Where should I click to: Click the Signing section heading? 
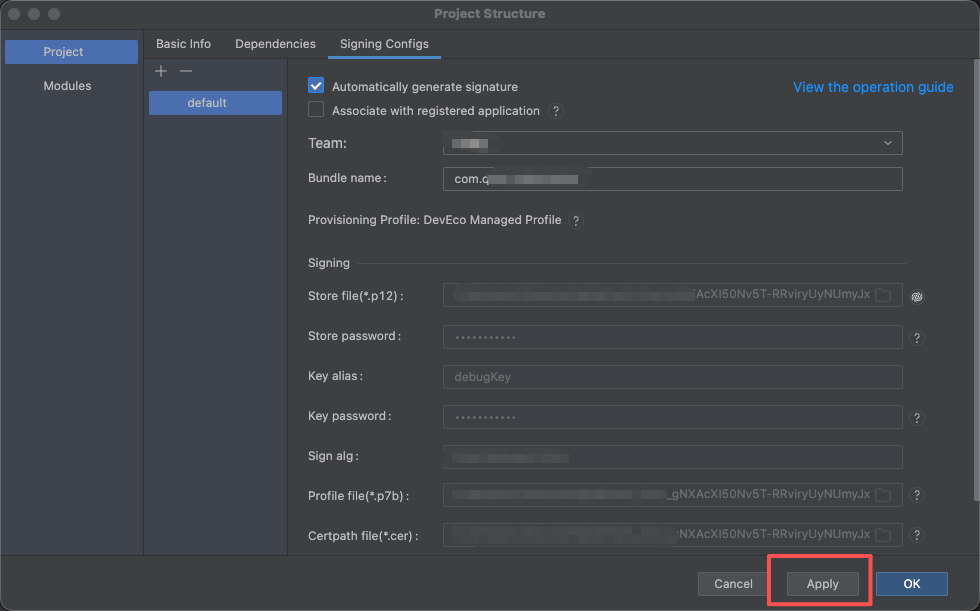[x=329, y=263]
